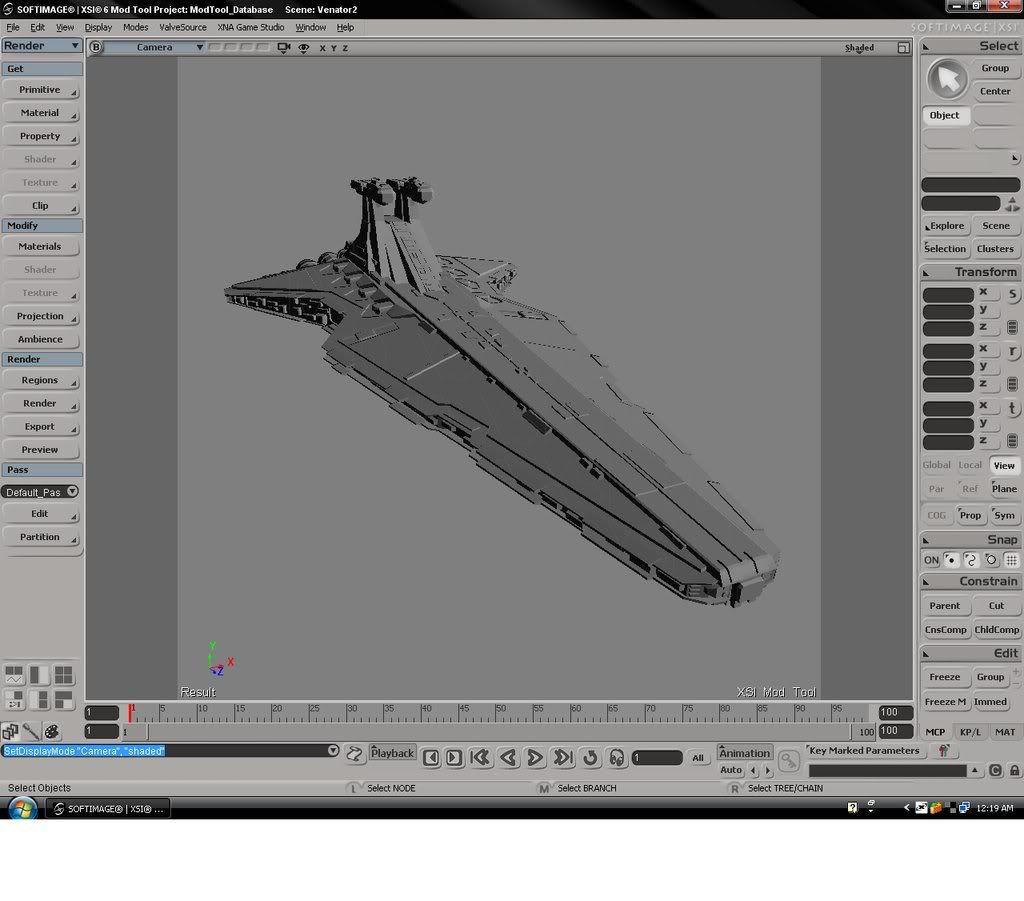The image size is (1024, 901).
Task: Toggle the viewport eye visibility icon
Action: (304, 48)
